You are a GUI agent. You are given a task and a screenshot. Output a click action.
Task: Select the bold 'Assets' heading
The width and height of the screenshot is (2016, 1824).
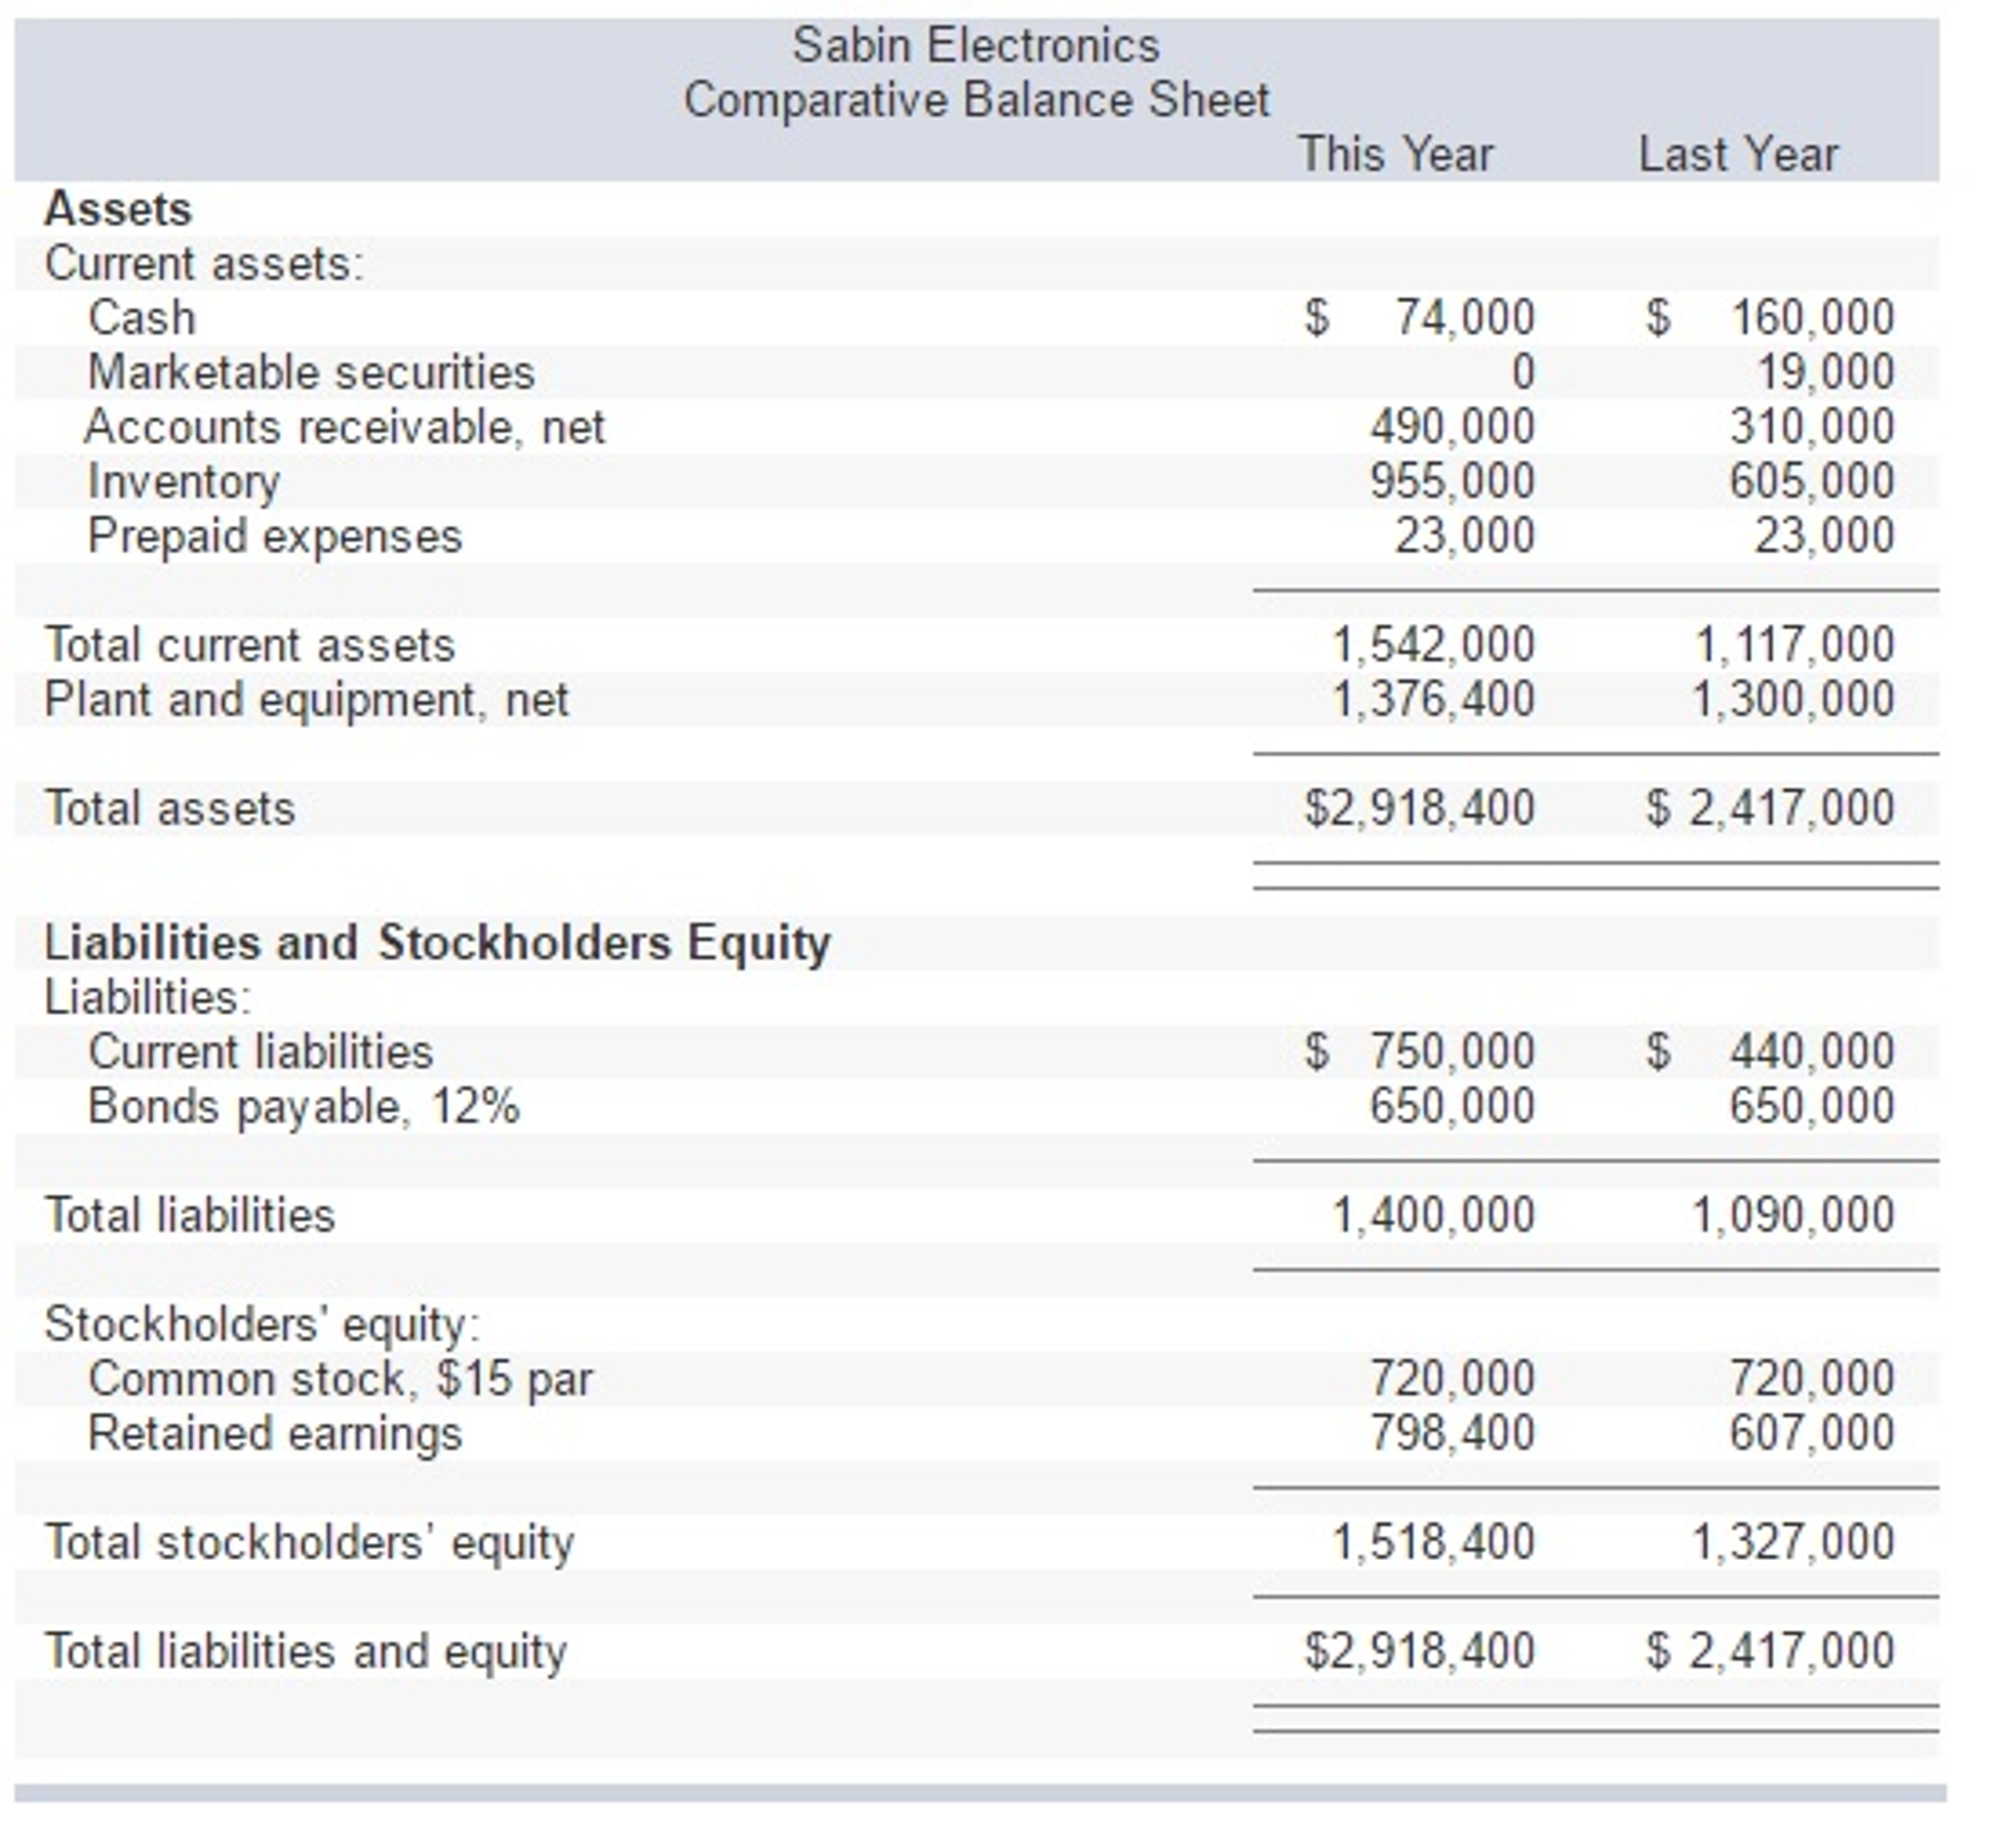118,210
